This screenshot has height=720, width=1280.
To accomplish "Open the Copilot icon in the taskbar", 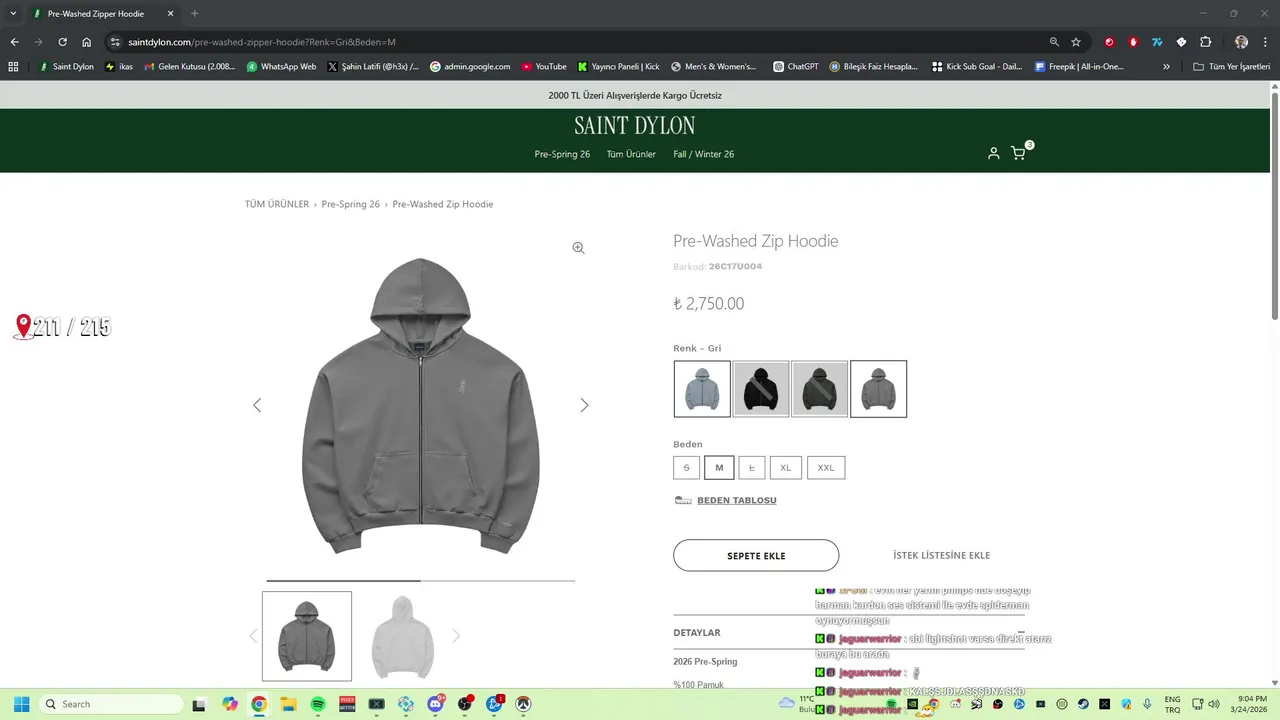I will pyautogui.click(x=230, y=704).
